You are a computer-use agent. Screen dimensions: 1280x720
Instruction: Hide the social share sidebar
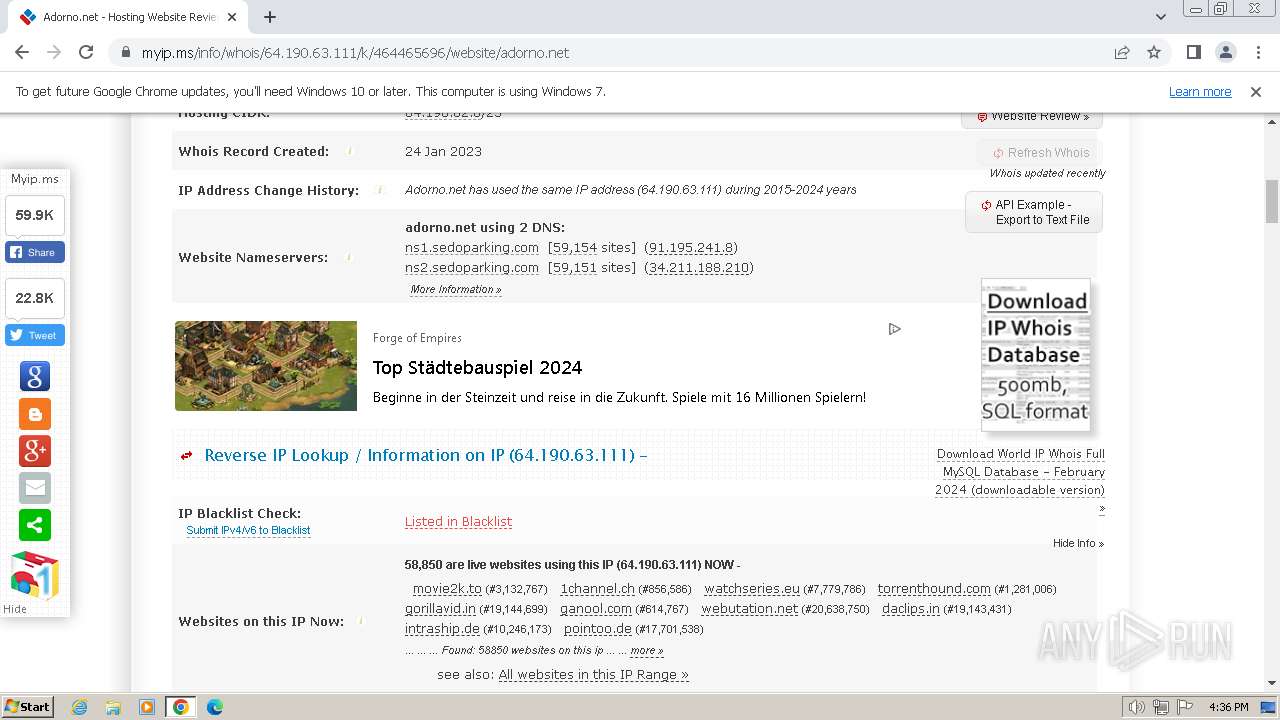pos(15,609)
